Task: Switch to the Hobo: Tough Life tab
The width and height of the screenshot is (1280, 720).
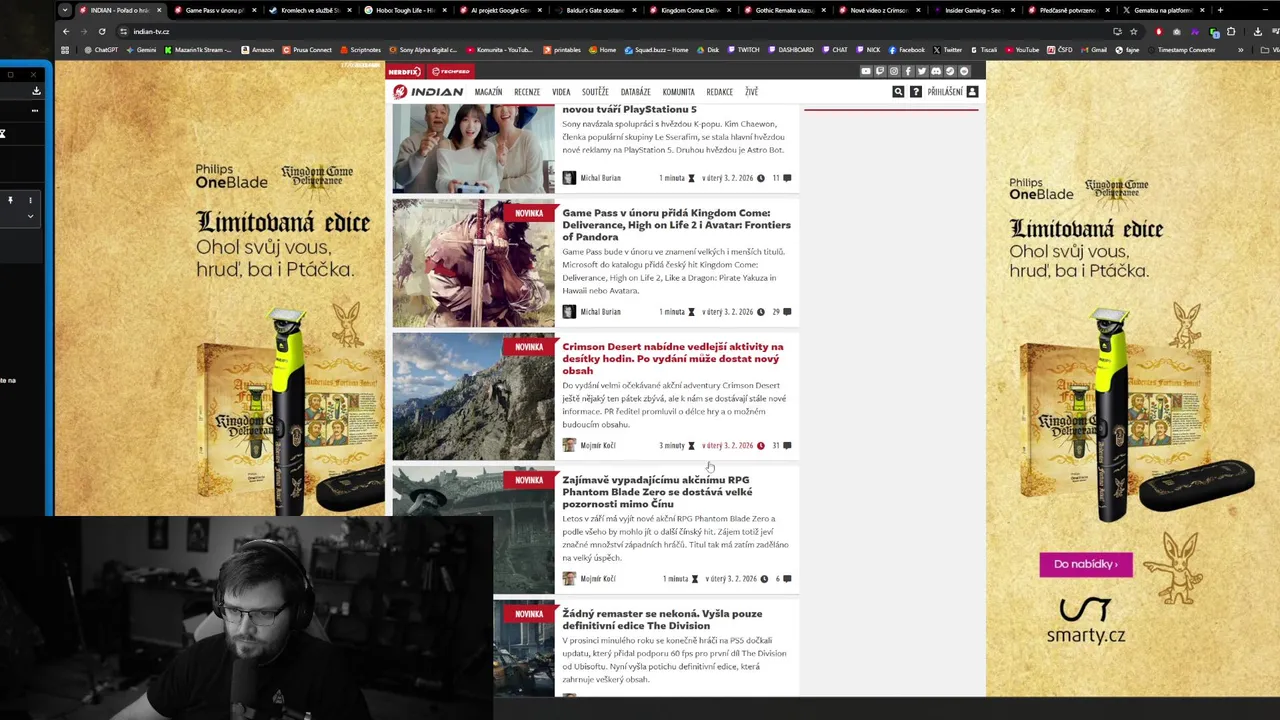Action: coord(405,10)
